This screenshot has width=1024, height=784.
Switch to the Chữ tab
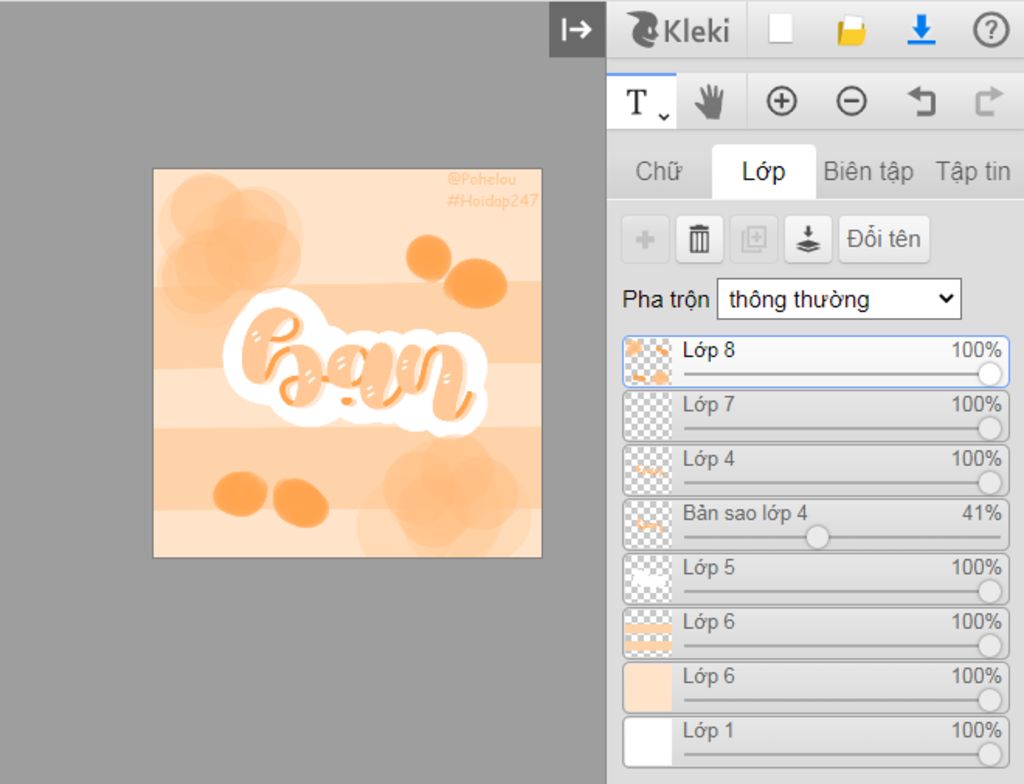point(659,171)
